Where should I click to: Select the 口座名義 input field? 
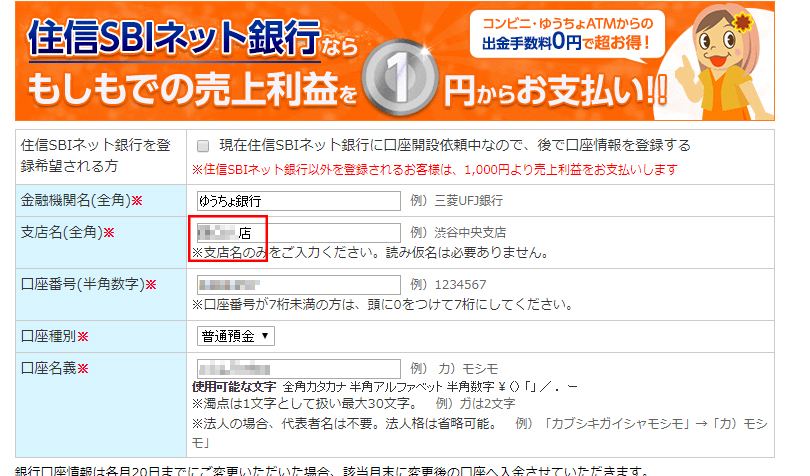[x=299, y=368]
